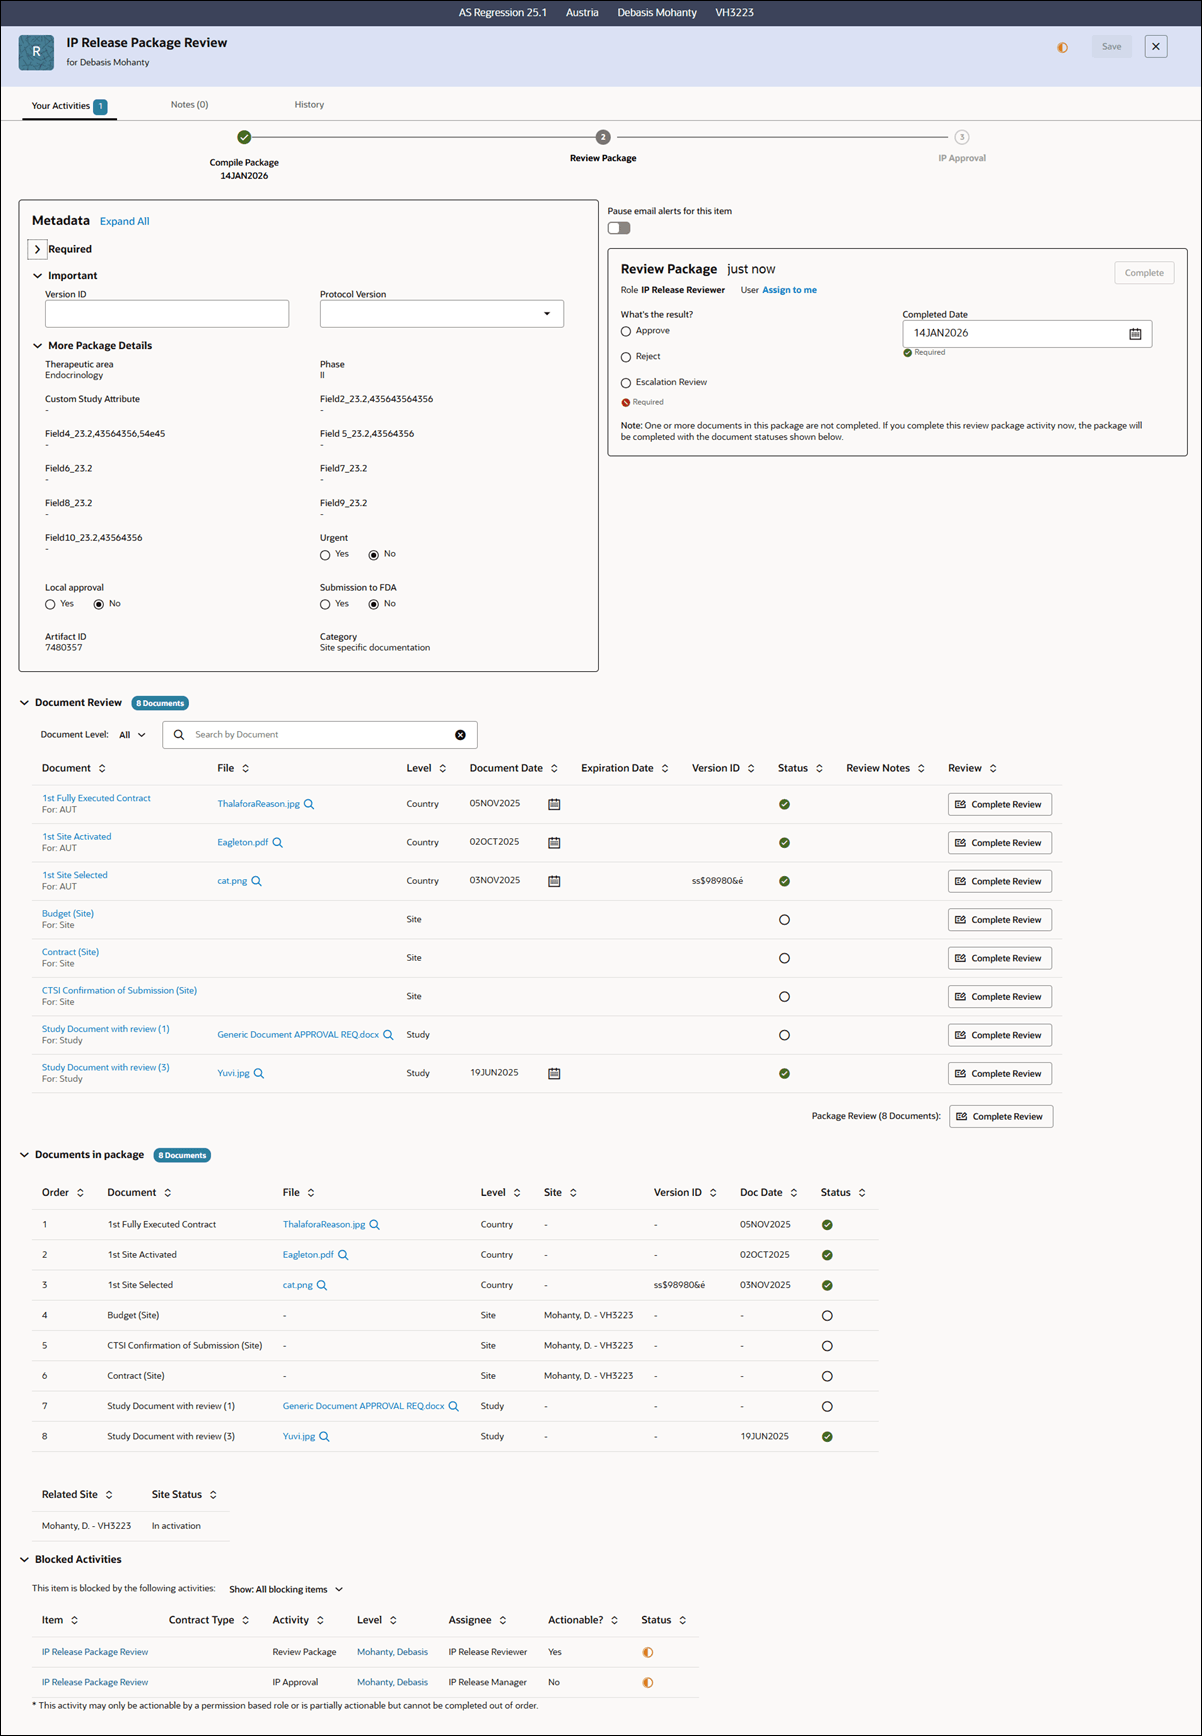
Task: Set Submission to FDA to No
Action: (x=374, y=605)
